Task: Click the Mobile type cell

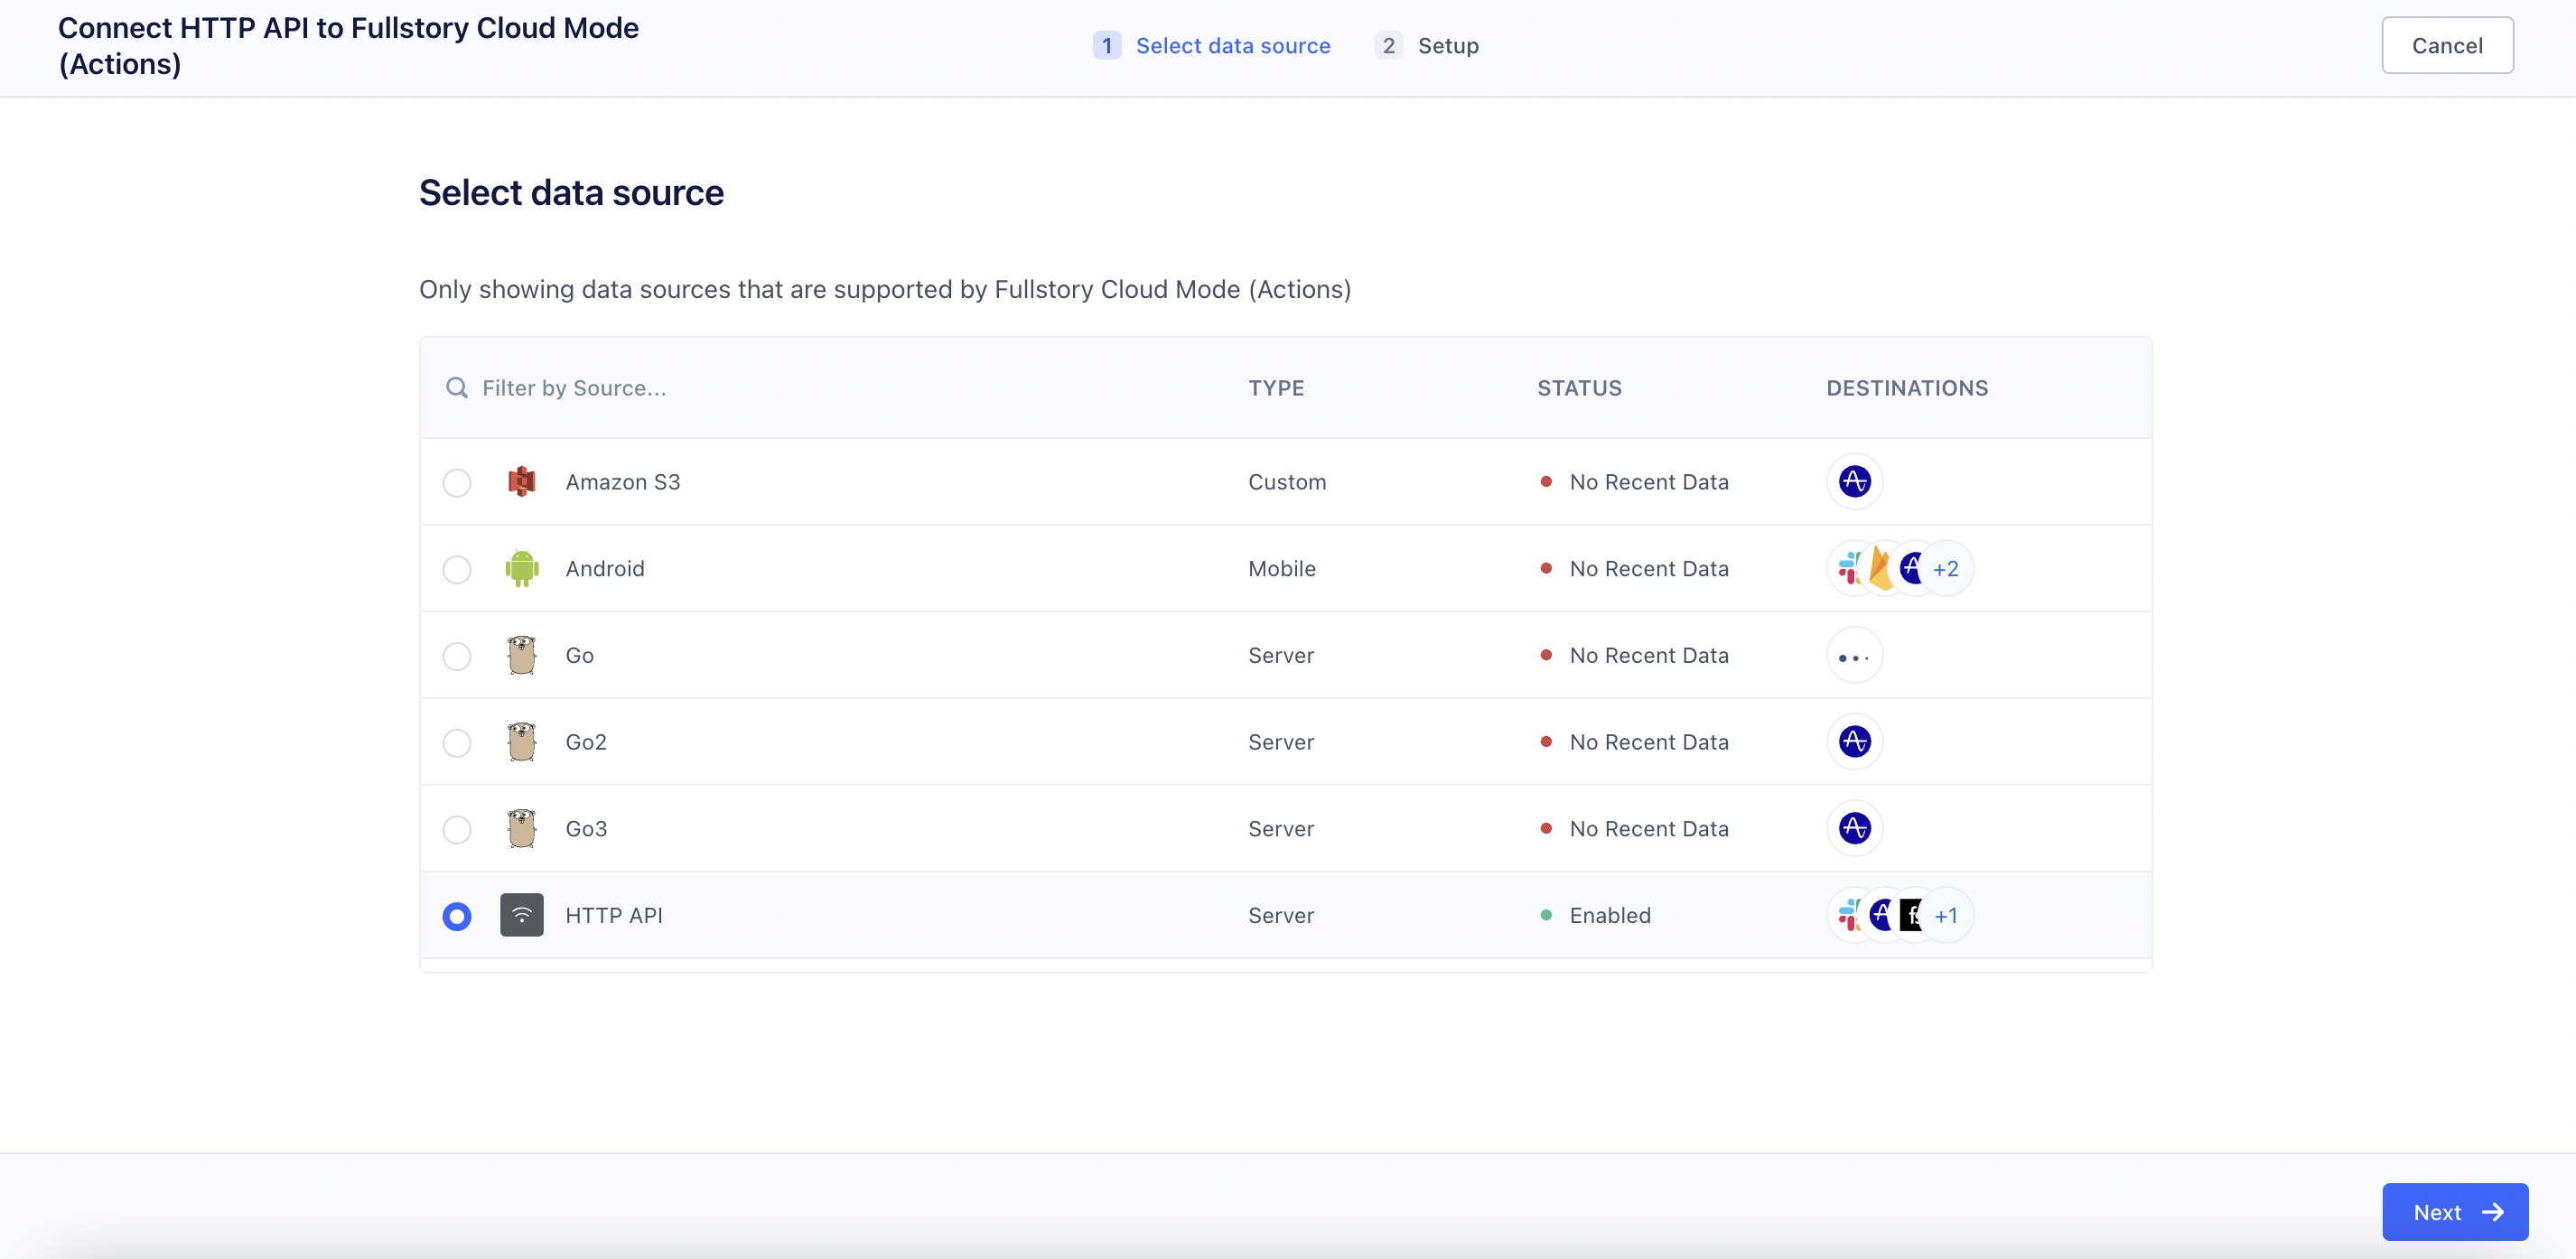Action: point(1282,569)
